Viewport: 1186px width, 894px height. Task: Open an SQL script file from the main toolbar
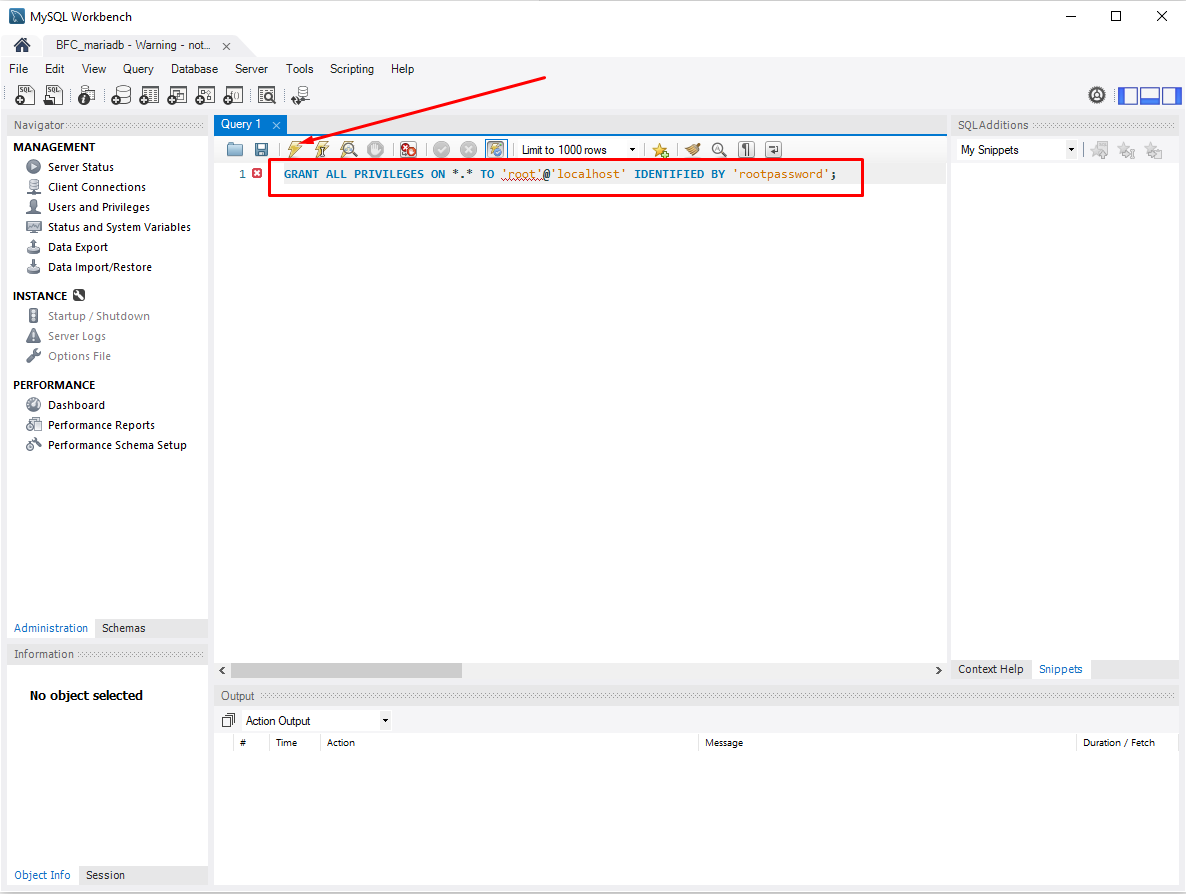pyautogui.click(x=53, y=95)
